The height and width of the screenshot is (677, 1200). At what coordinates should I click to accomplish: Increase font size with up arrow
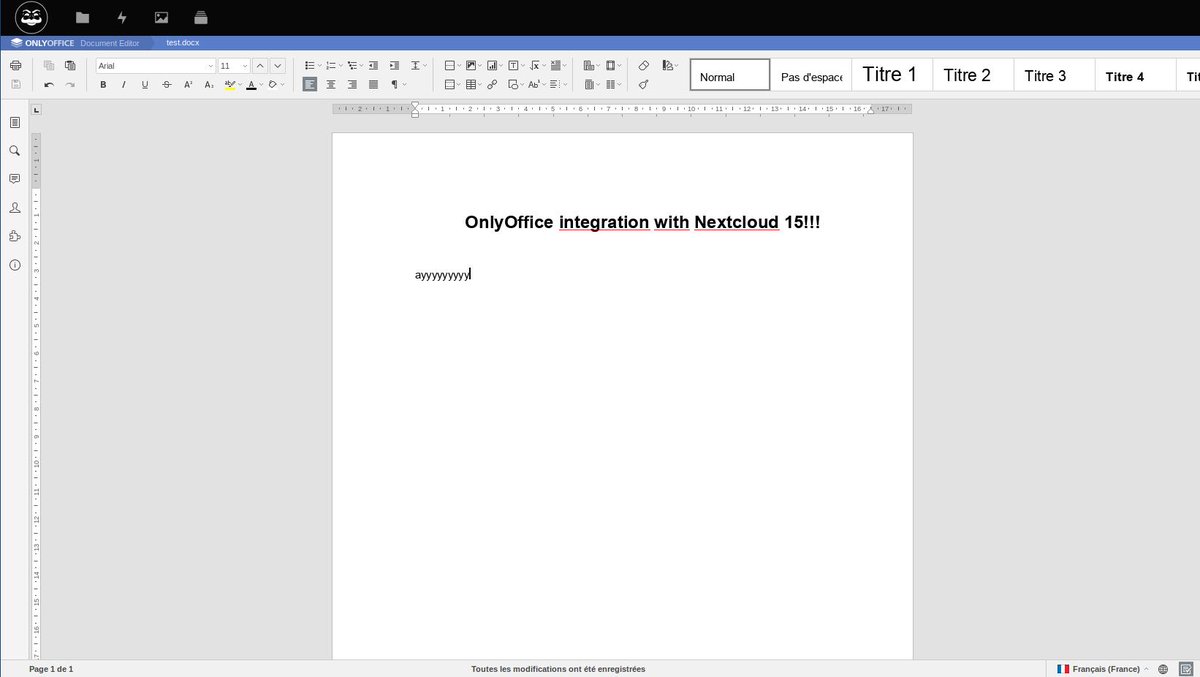click(x=260, y=66)
